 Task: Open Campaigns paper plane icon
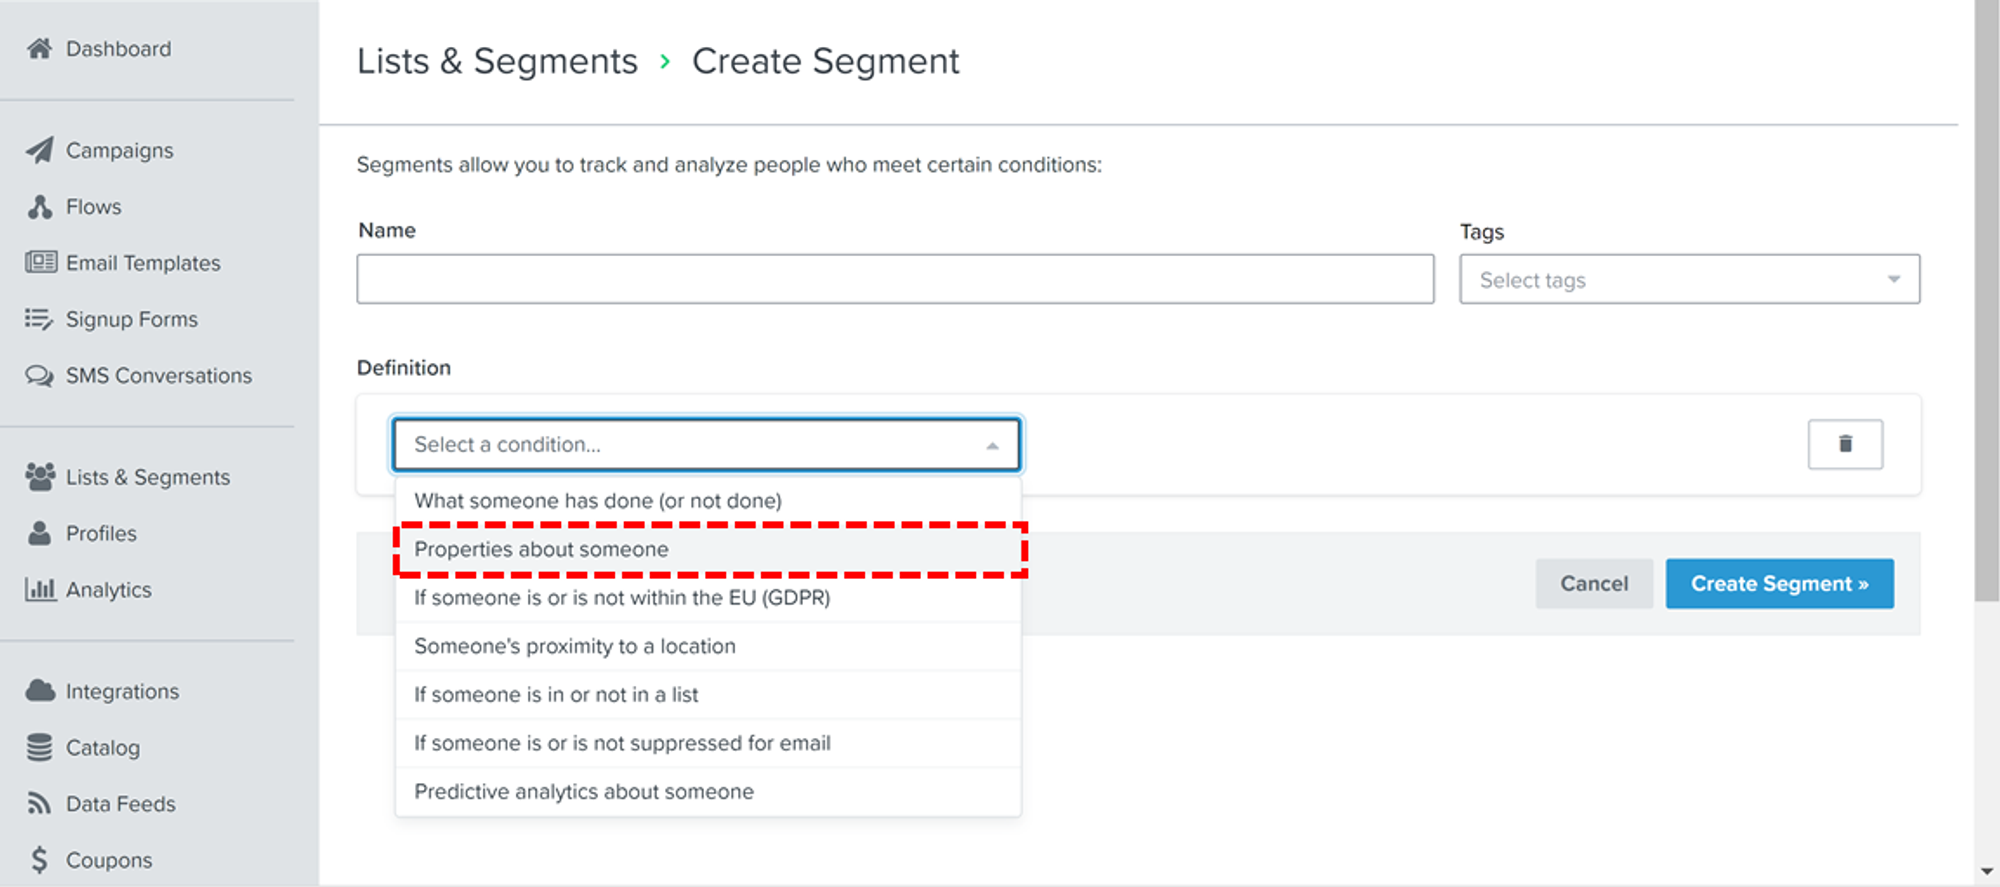click(x=39, y=151)
